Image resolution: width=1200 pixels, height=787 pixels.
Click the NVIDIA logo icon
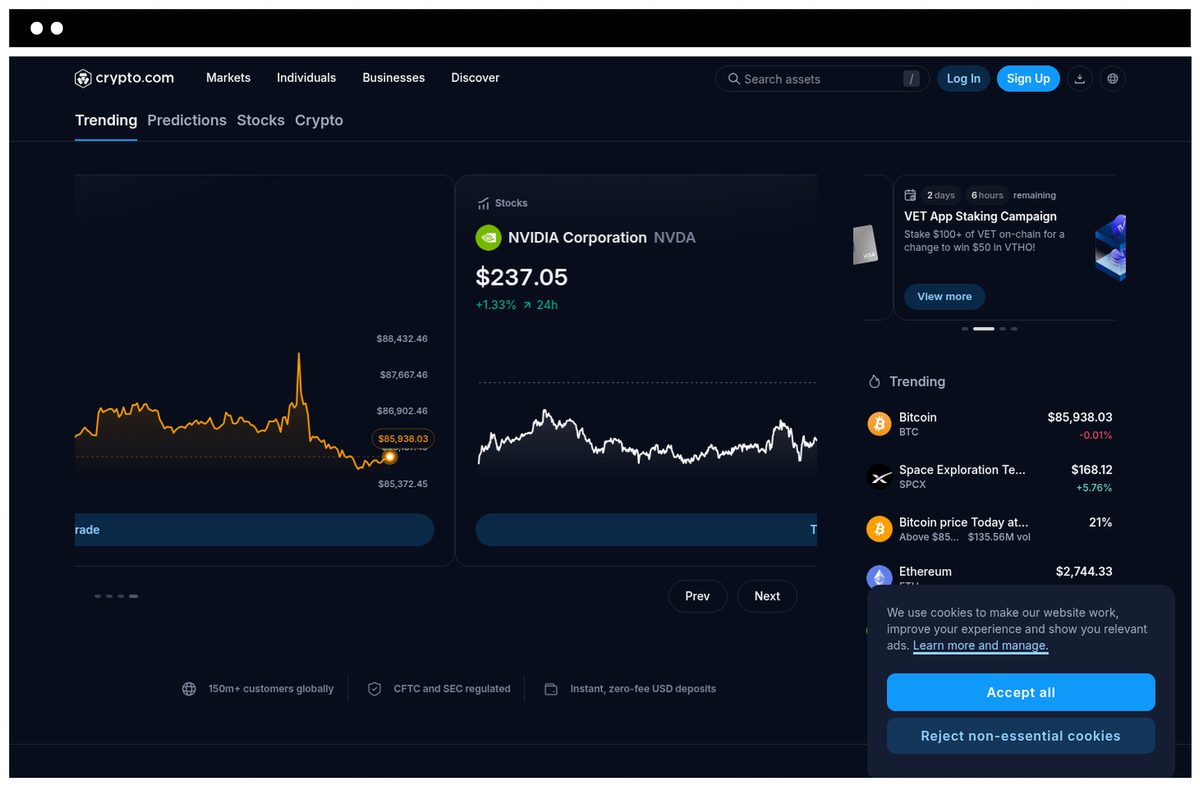coord(488,237)
